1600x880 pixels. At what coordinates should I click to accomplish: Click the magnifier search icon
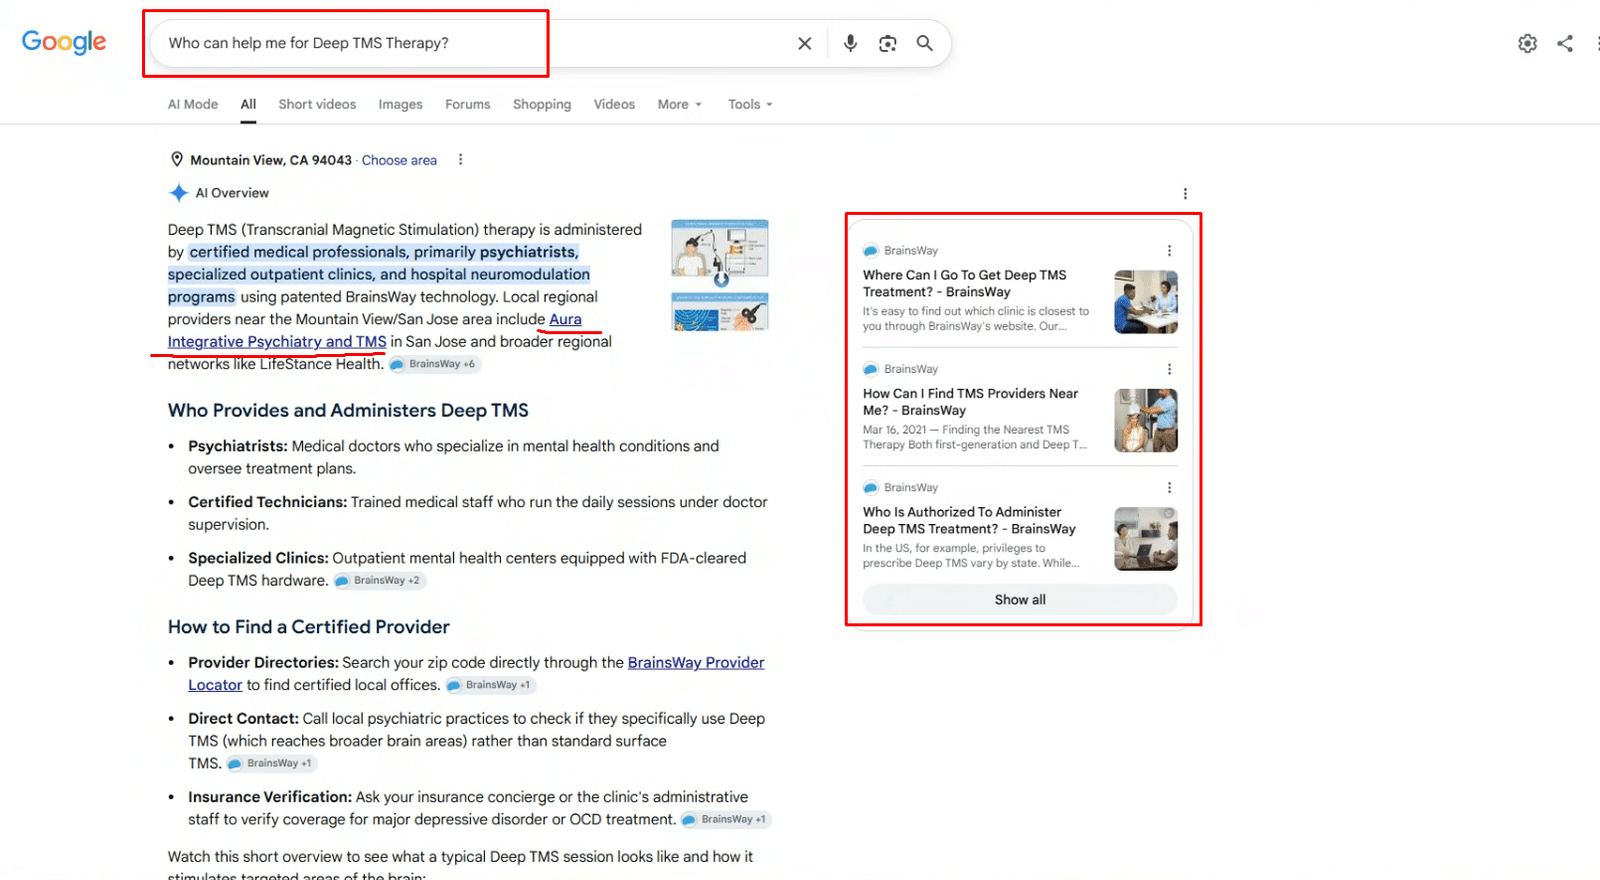click(925, 43)
